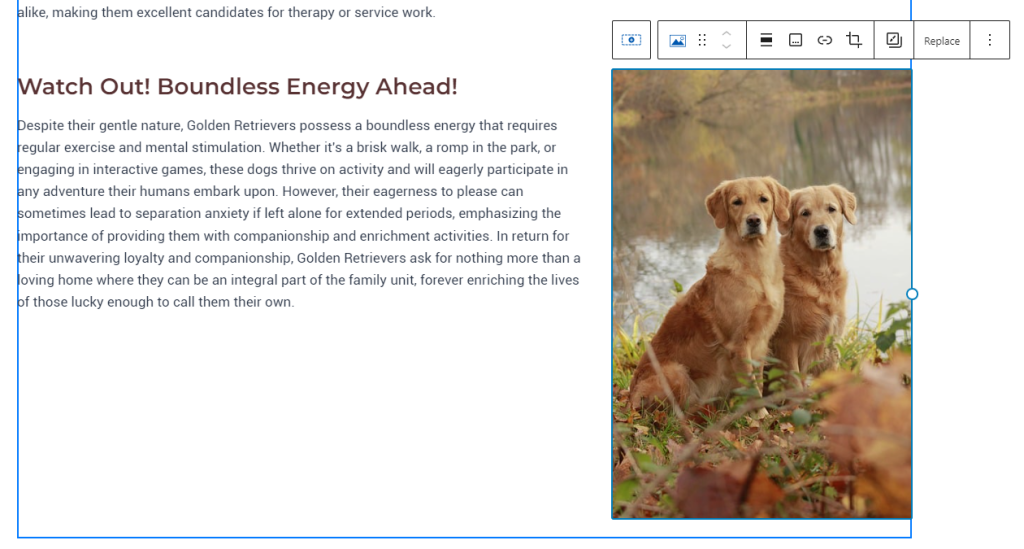Add a caption to the image
Image resolution: width=1024 pixels, height=549 pixels.
pos(795,40)
